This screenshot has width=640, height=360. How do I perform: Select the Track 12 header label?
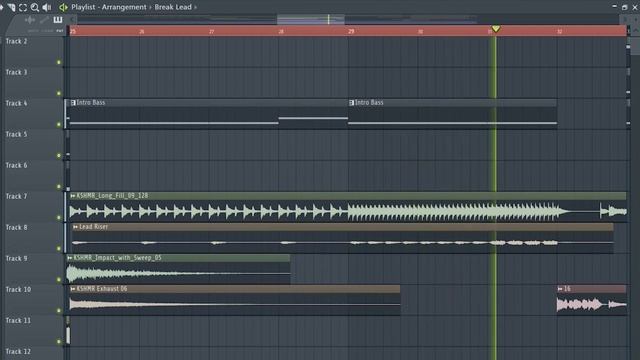tap(18, 351)
